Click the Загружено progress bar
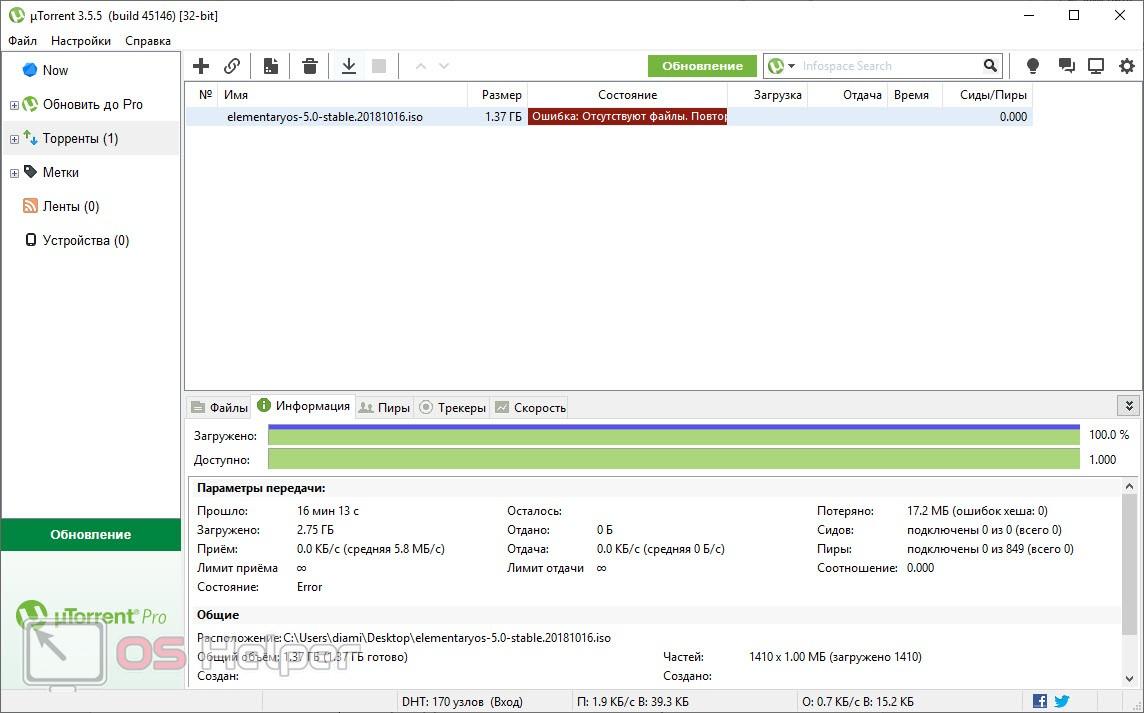Image resolution: width=1144 pixels, height=713 pixels. [673, 435]
